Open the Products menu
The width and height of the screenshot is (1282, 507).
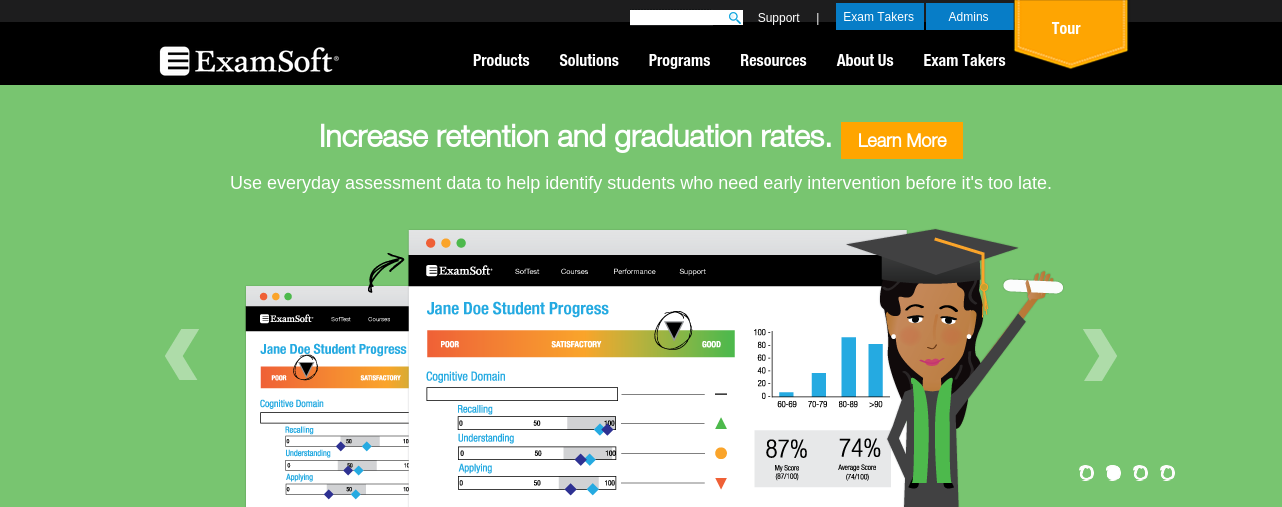coord(501,60)
